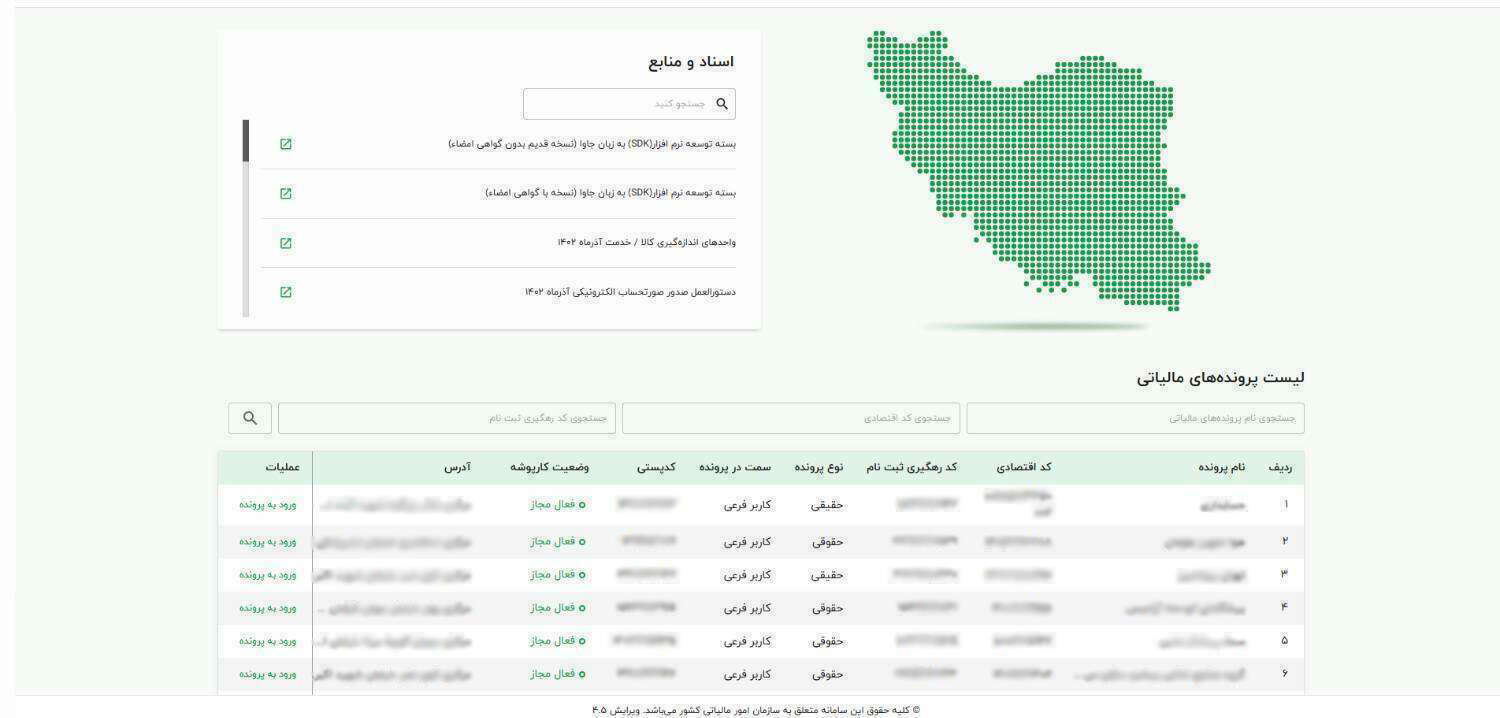The width and height of the screenshot is (1500, 718).
Task: Click the نام پرونده column header
Action: click(1224, 467)
